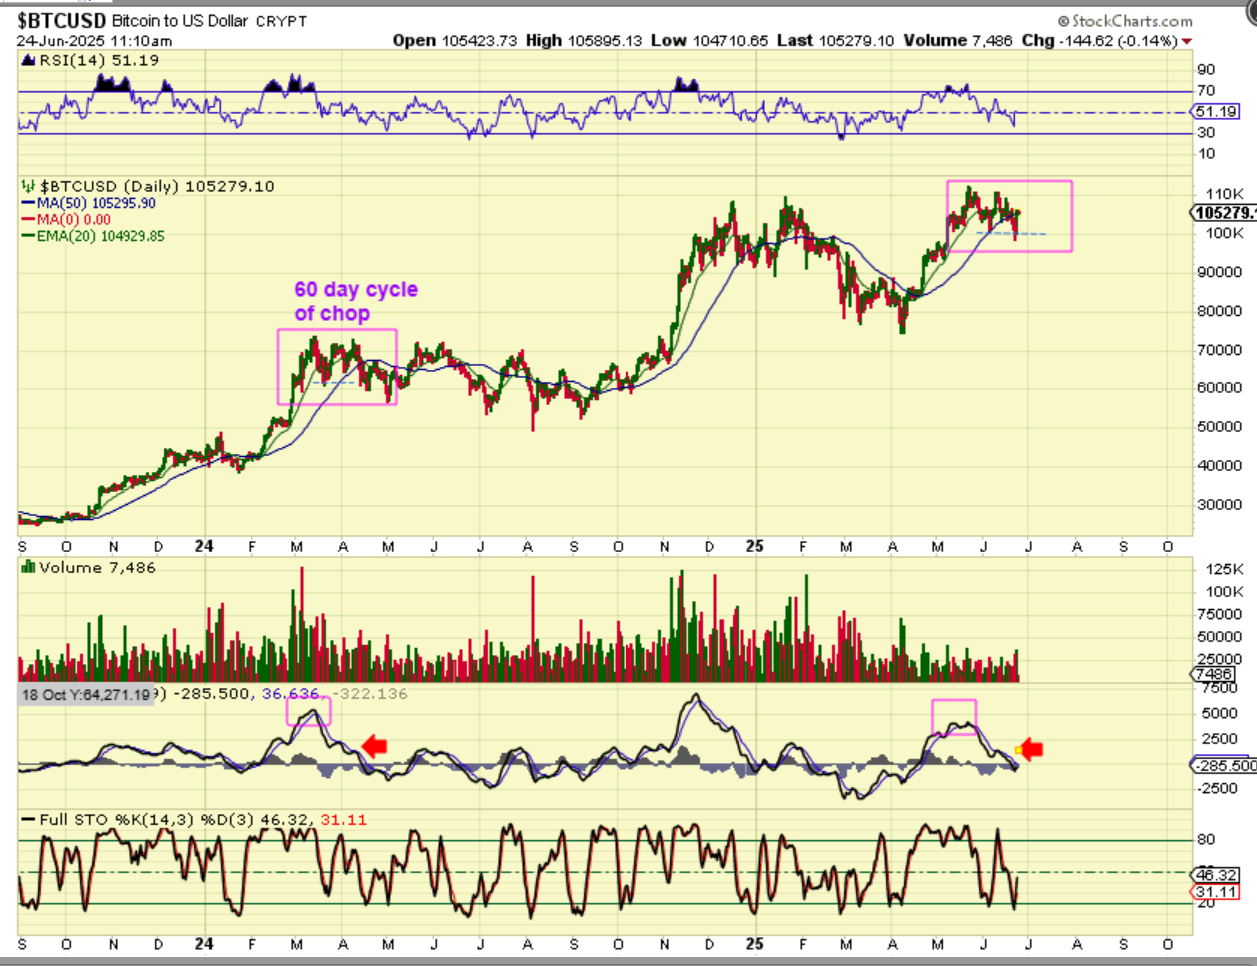
Task: Click the 24 year label under the price chart
Action: [204, 546]
